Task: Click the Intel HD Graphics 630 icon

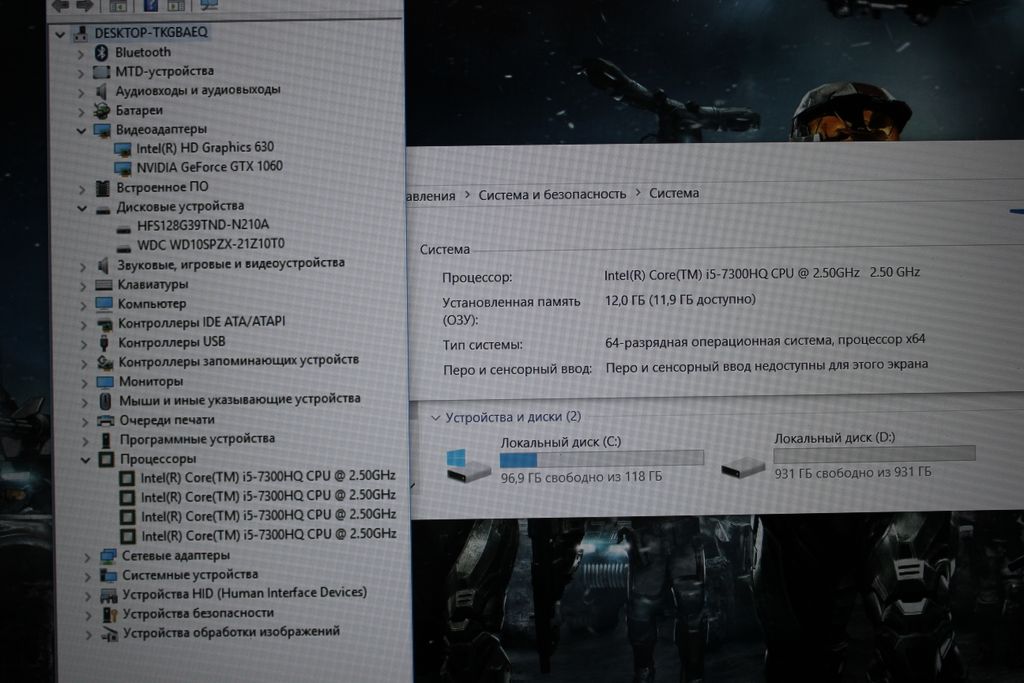Action: coord(123,148)
